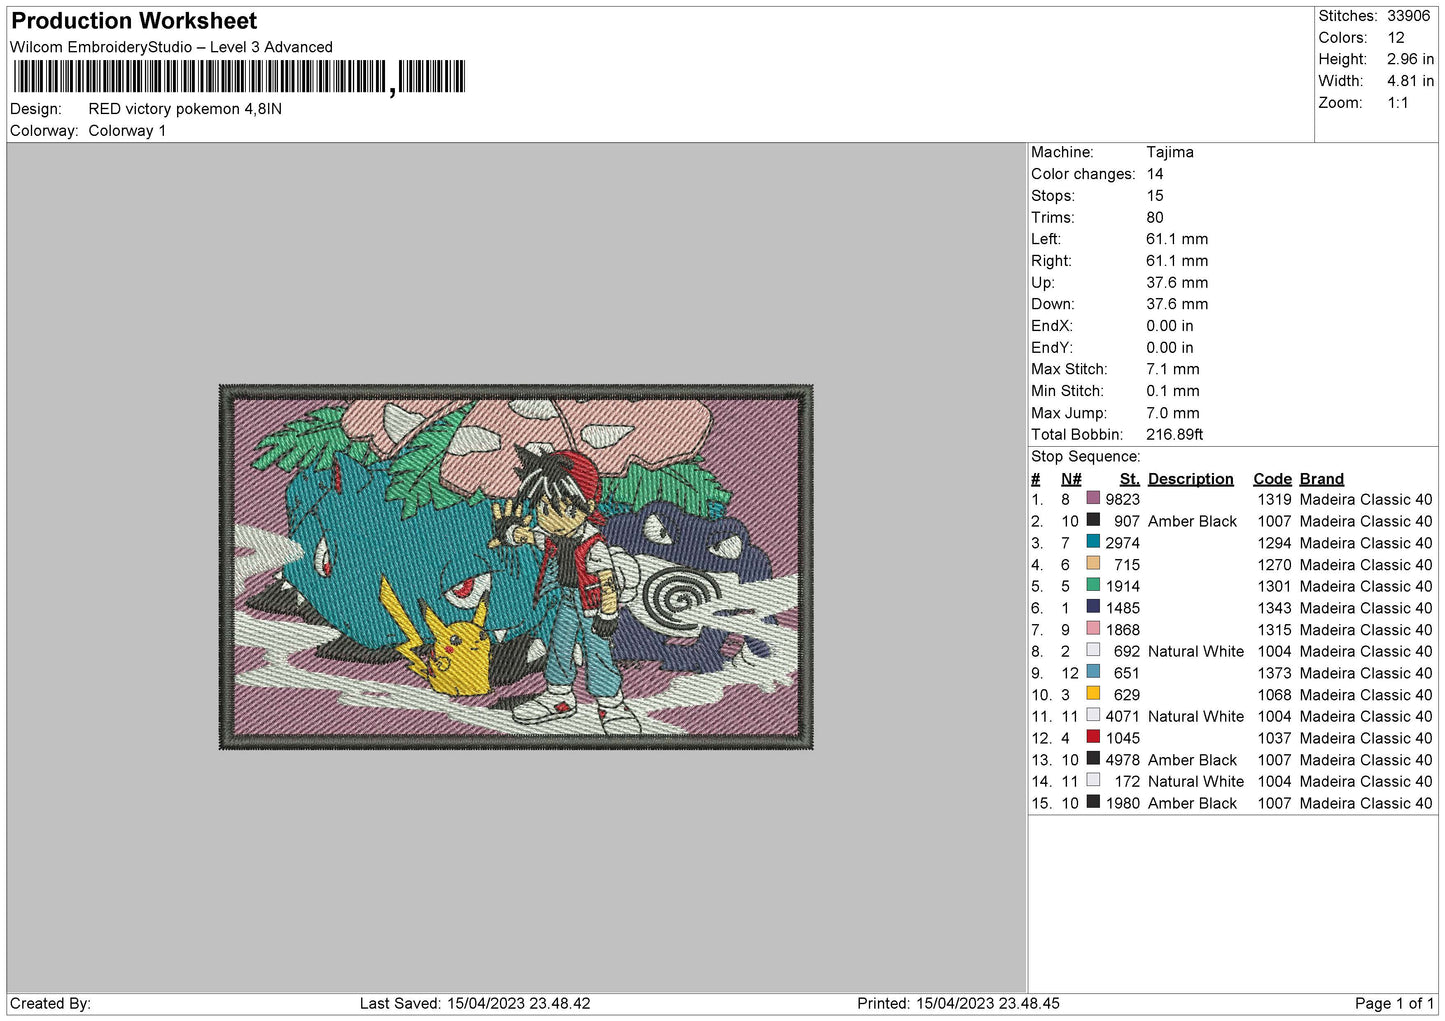Viewport: 1445px width, 1021px height.
Task: Click the embroidery design preview image
Action: tap(516, 567)
